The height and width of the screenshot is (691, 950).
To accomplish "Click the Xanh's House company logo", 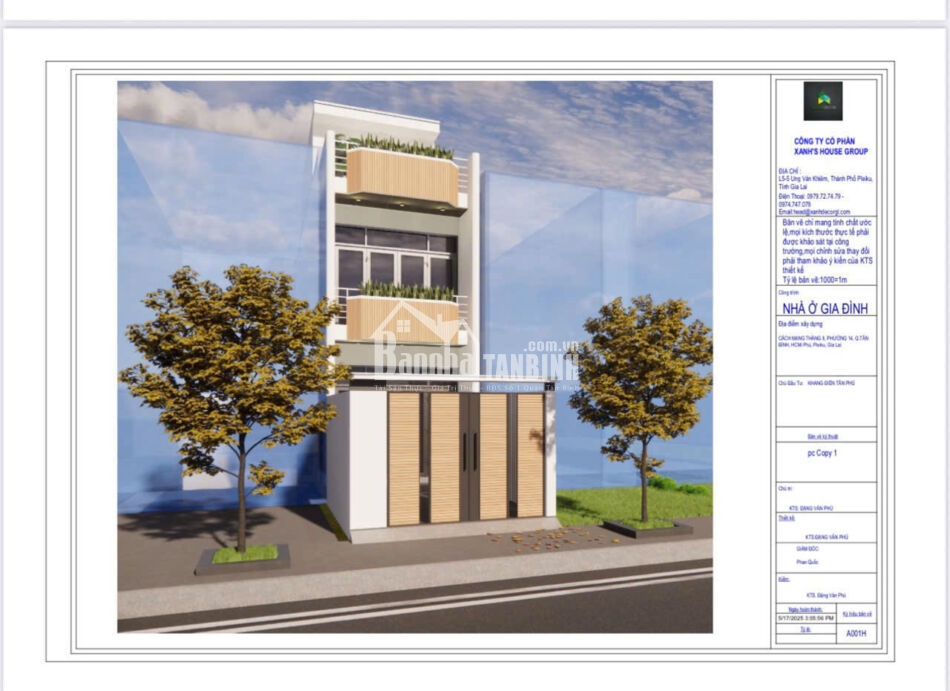I will click(823, 101).
